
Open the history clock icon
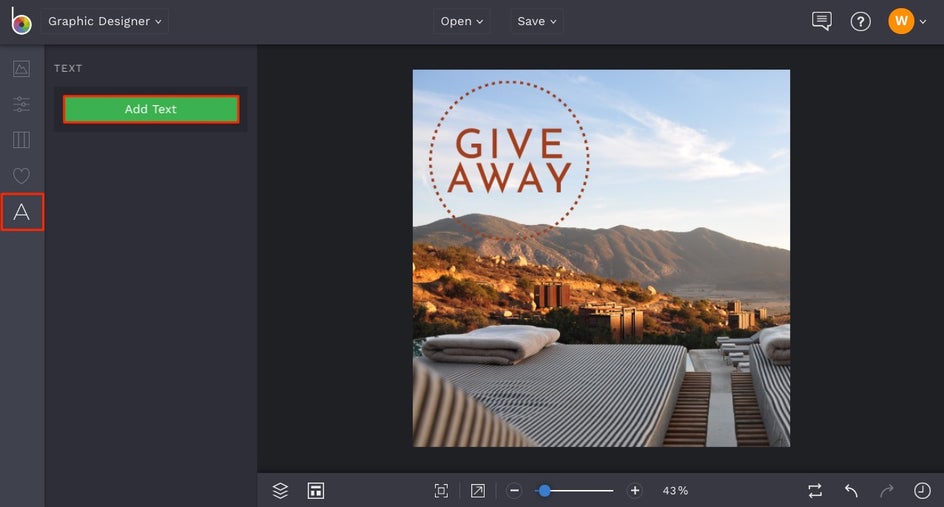coord(922,491)
